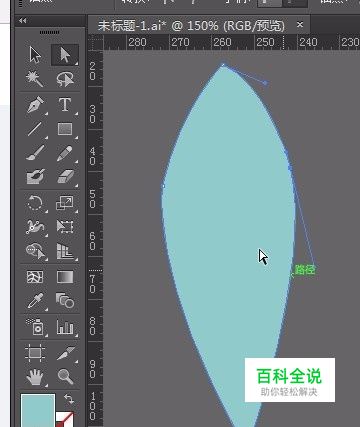This screenshot has width=360, height=427.
Task: Select the Rectangle tool
Action: pos(65,129)
